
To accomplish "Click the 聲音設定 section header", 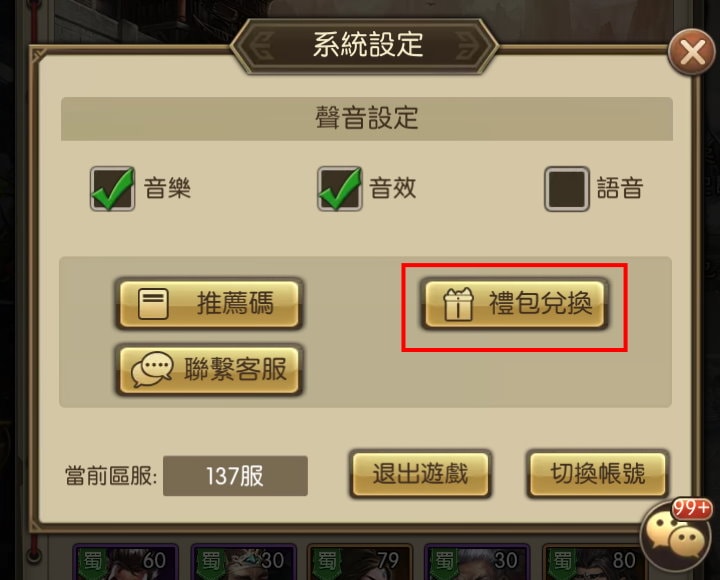I will point(367,118).
